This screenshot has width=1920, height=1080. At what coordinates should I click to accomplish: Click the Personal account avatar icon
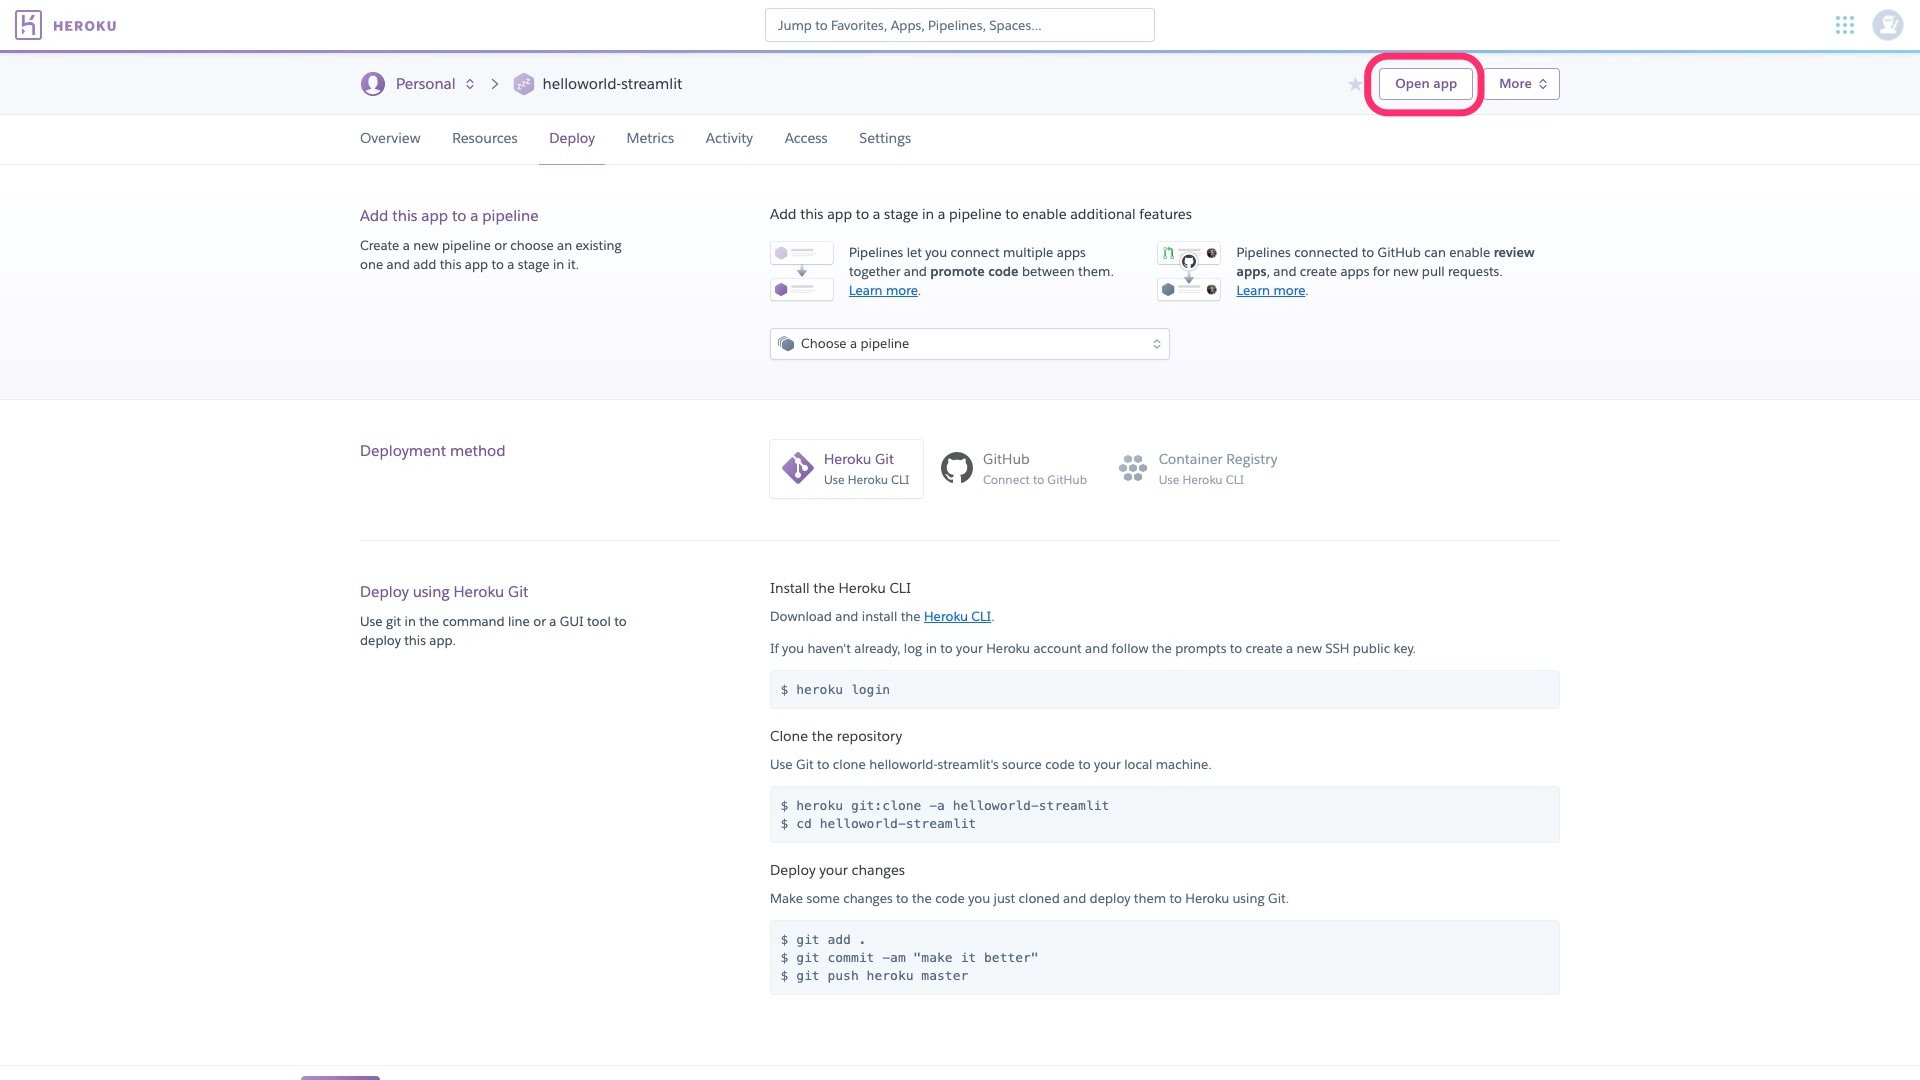[x=373, y=84]
